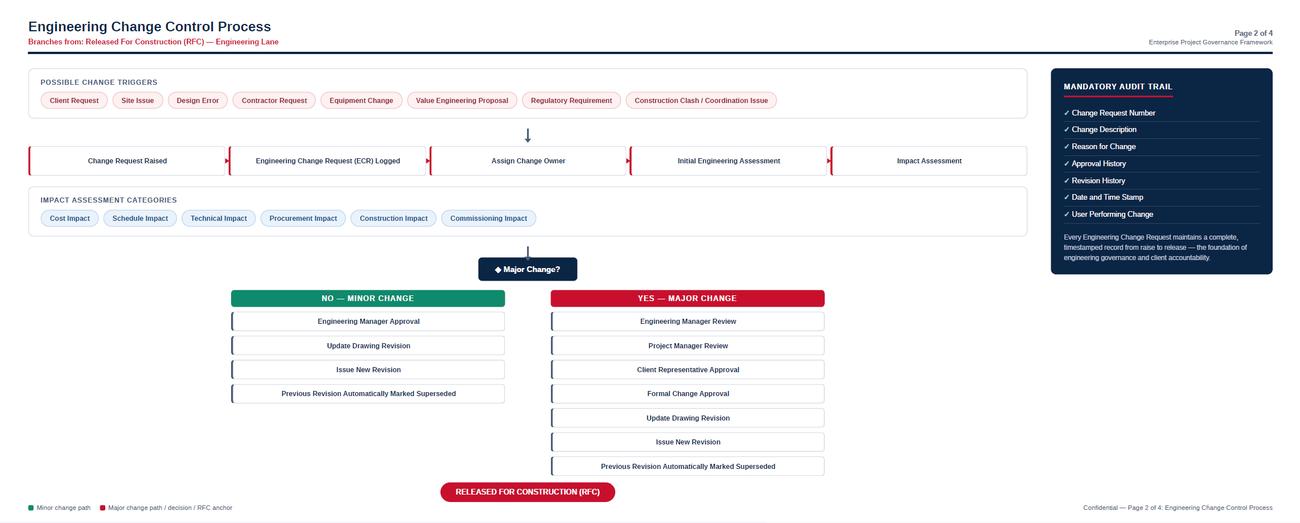Select the Site Issue trigger chip

tap(138, 100)
